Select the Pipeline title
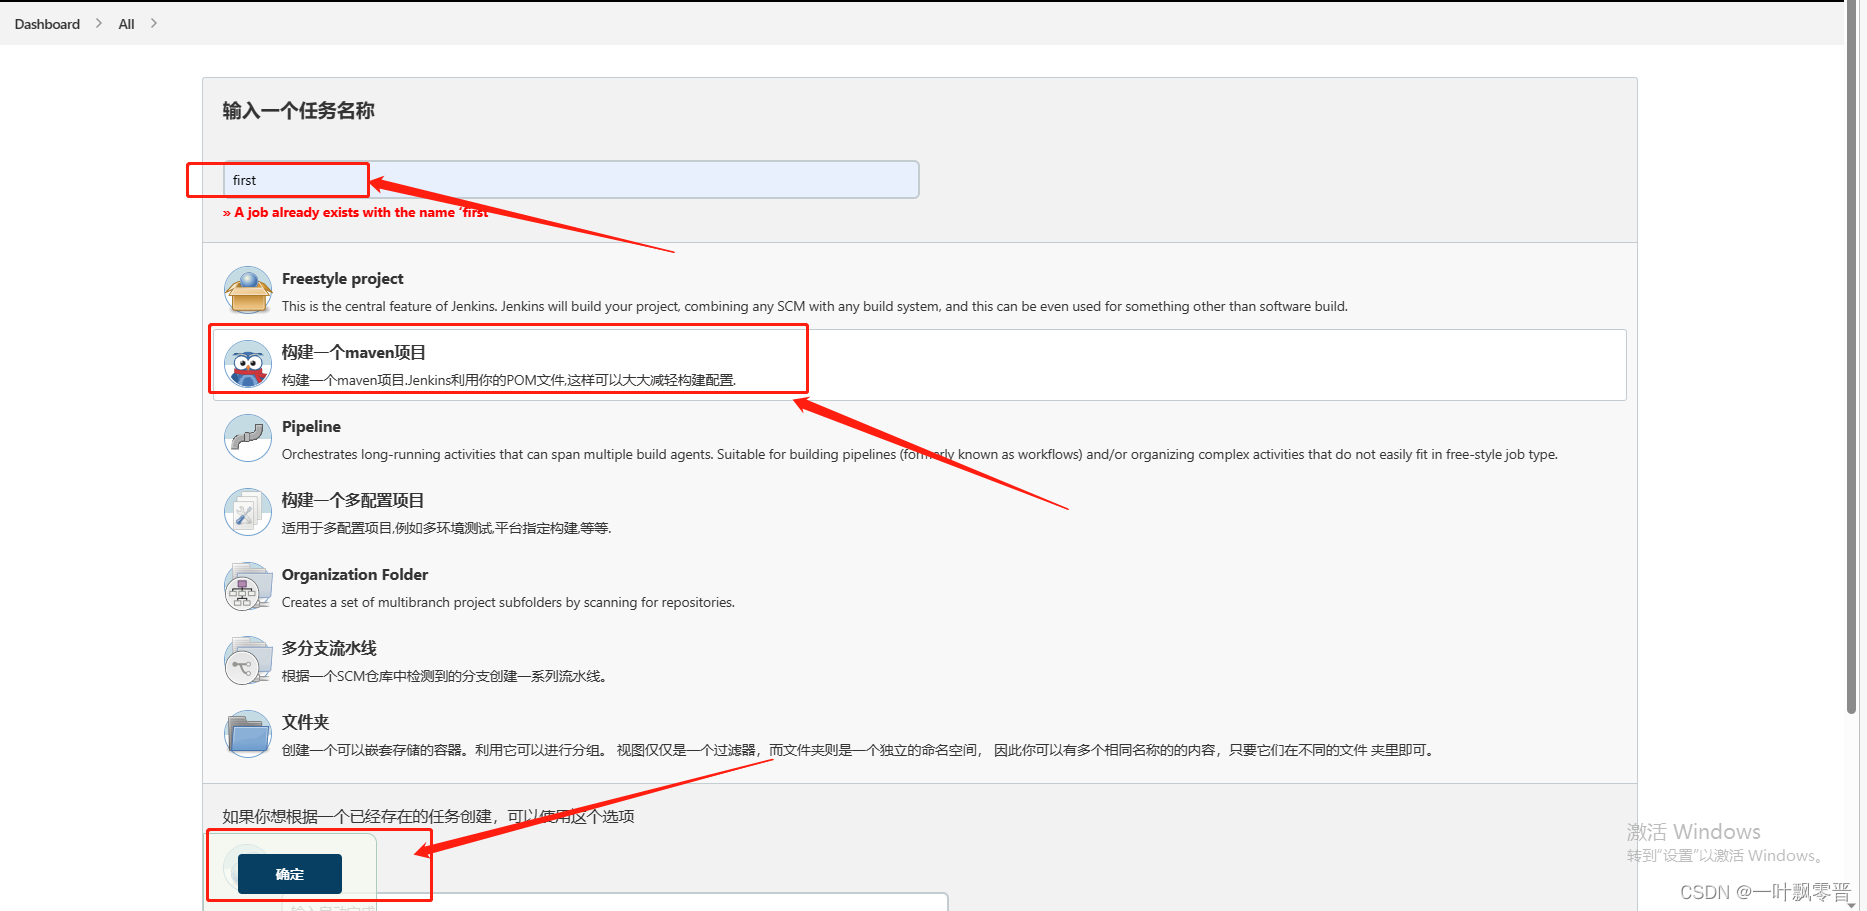Screen dimensions: 1867x911 (311, 427)
